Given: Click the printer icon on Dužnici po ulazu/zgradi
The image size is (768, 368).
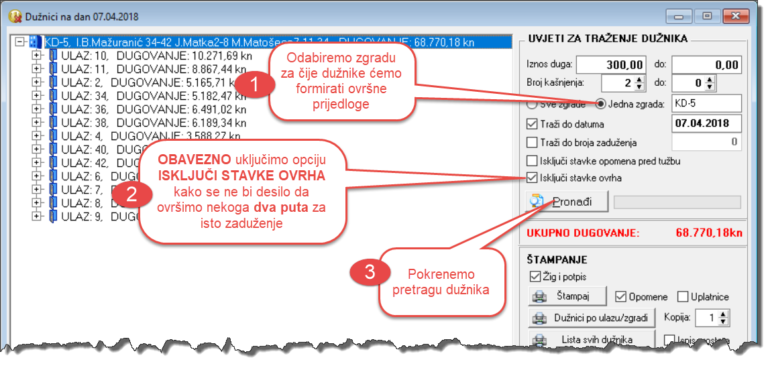Looking at the screenshot, I should click(539, 319).
